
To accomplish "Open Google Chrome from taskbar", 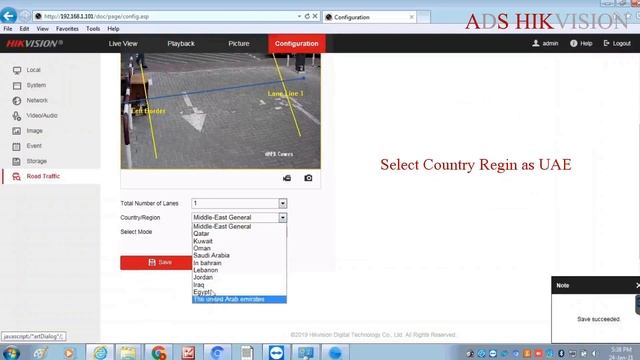I will [x=159, y=353].
